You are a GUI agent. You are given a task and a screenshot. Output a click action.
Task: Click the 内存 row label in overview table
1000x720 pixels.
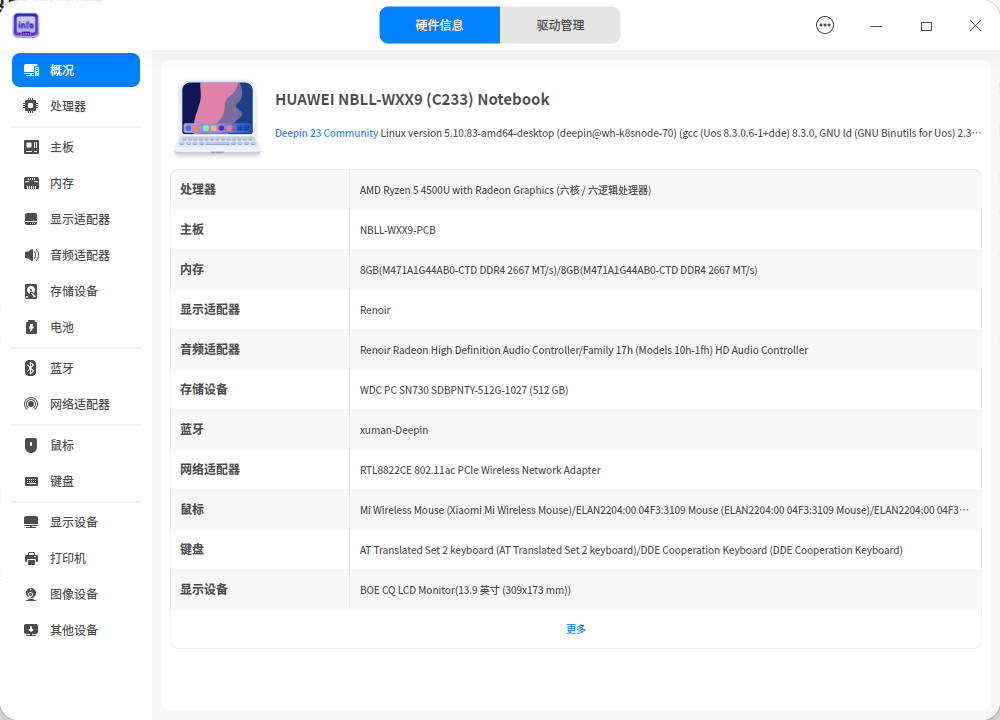coord(192,269)
